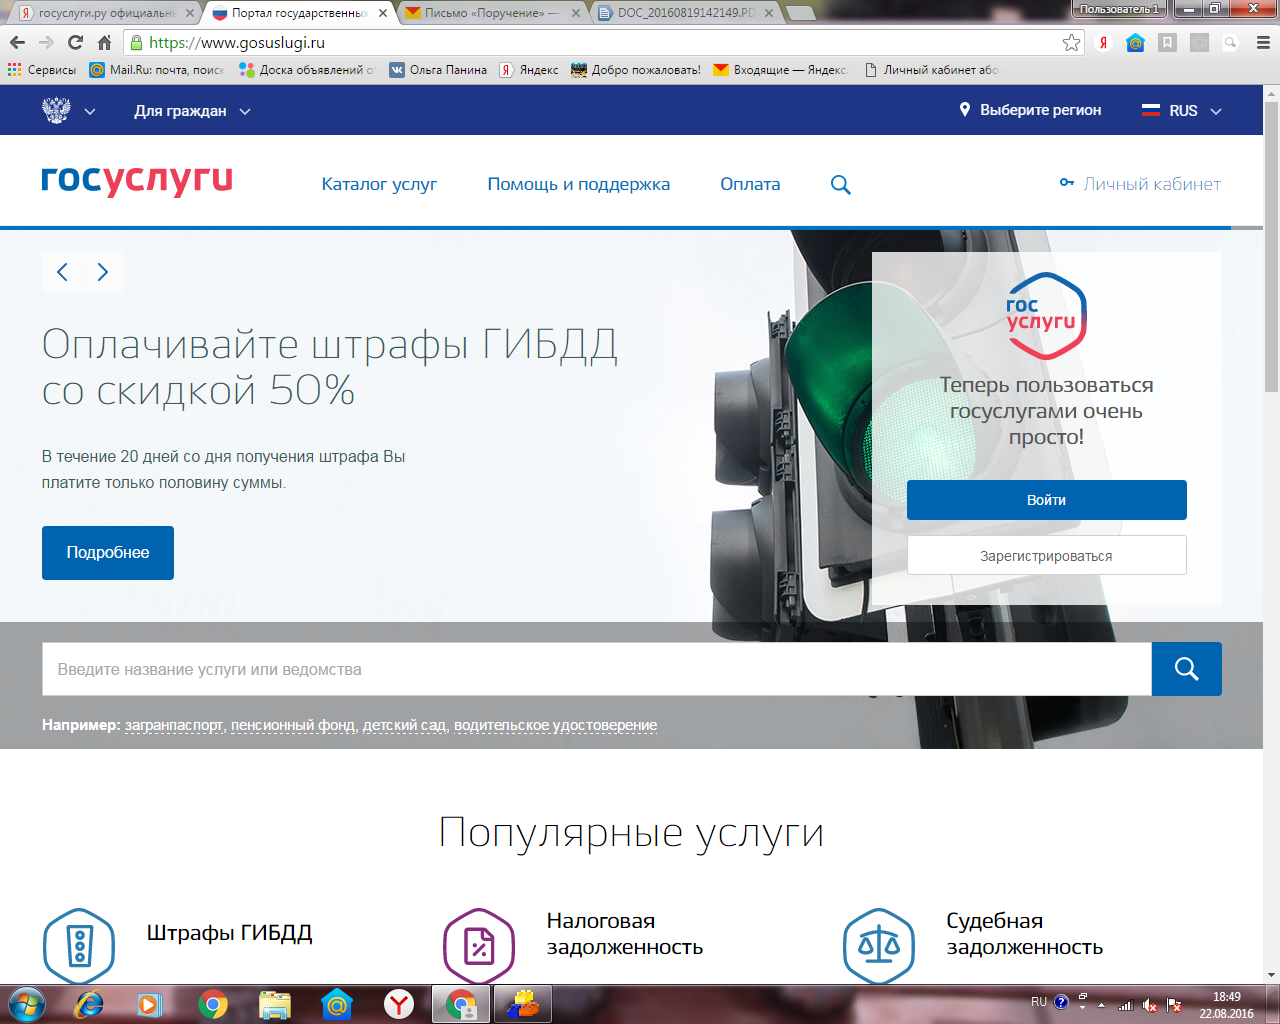Click the browser Back arrow
Viewport: 1280px width, 1024px height.
coord(17,43)
